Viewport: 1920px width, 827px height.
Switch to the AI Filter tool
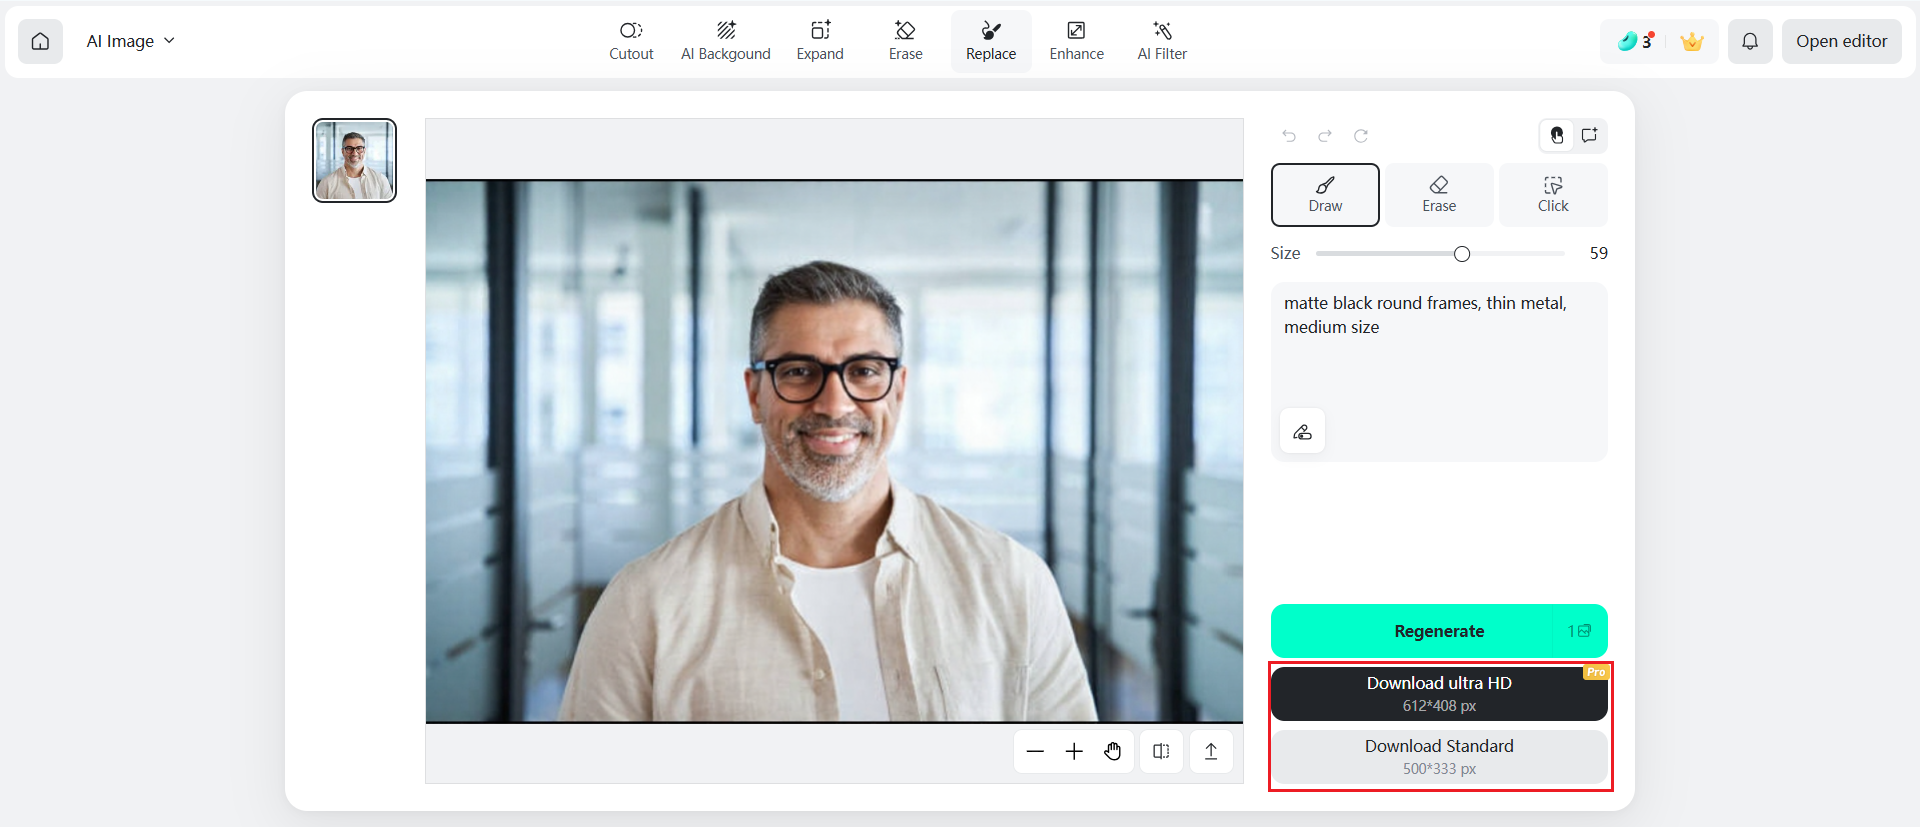tap(1162, 41)
